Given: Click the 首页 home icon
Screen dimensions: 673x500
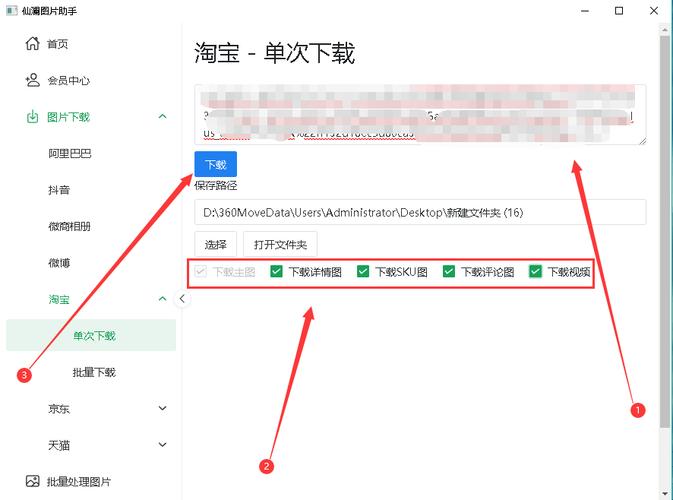Looking at the screenshot, I should 33,44.
